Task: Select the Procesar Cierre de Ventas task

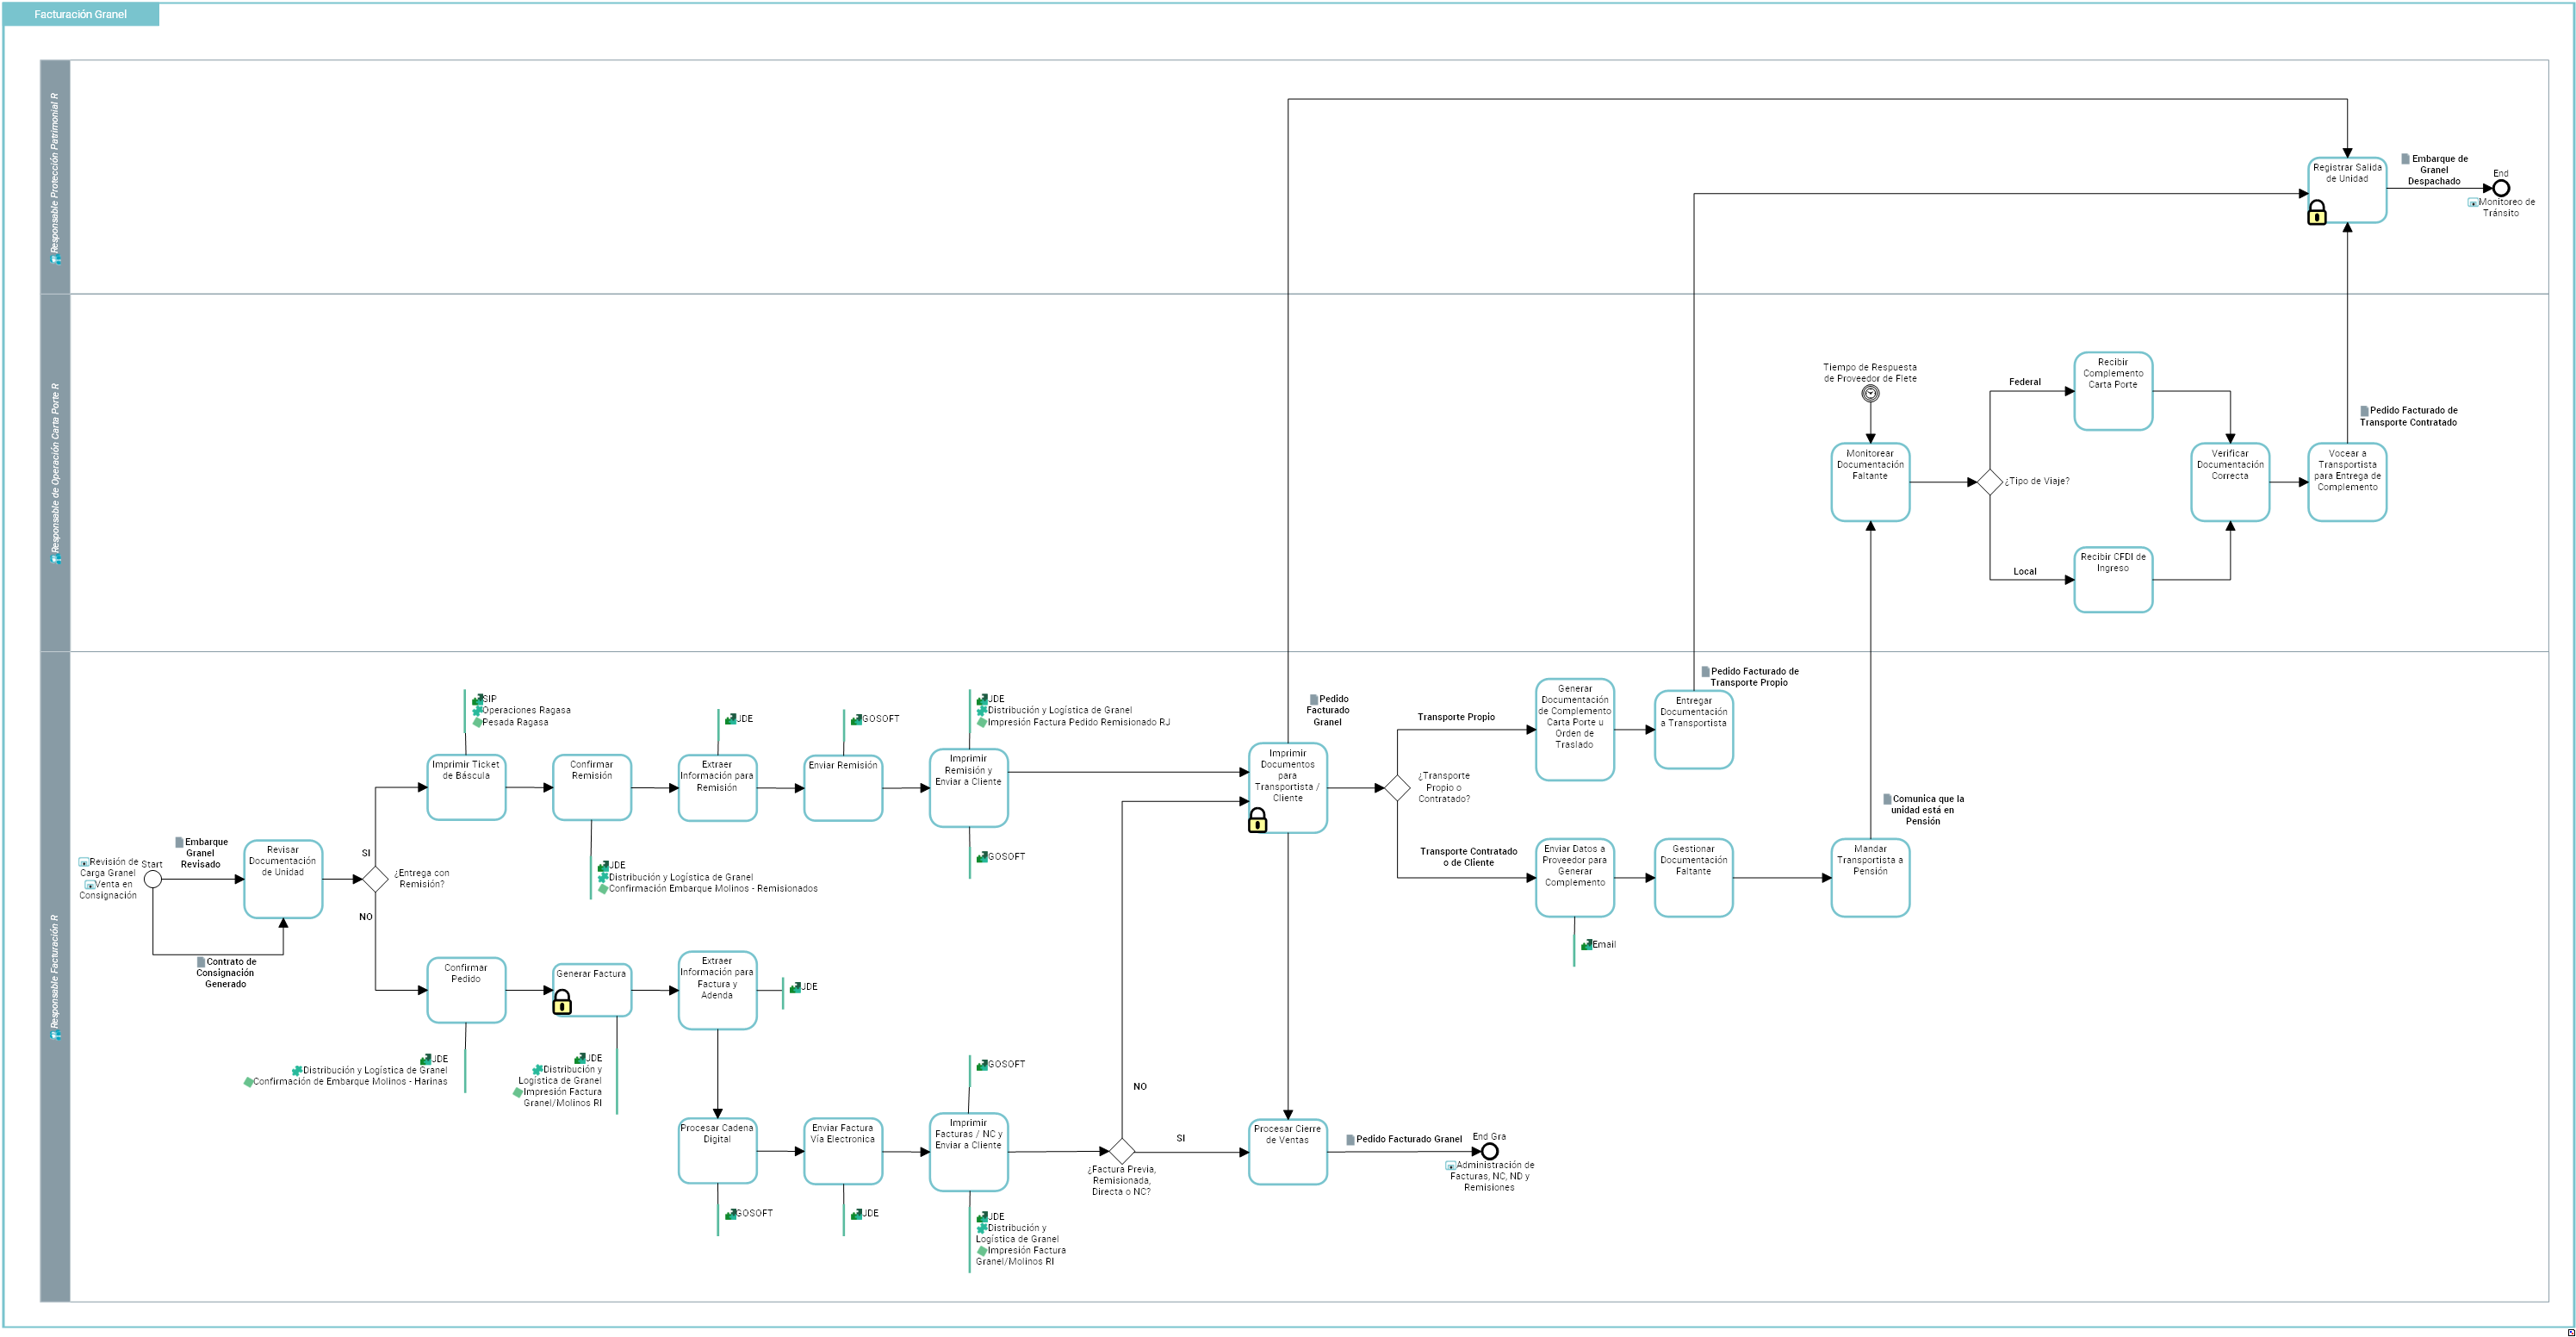Action: 1288,1152
